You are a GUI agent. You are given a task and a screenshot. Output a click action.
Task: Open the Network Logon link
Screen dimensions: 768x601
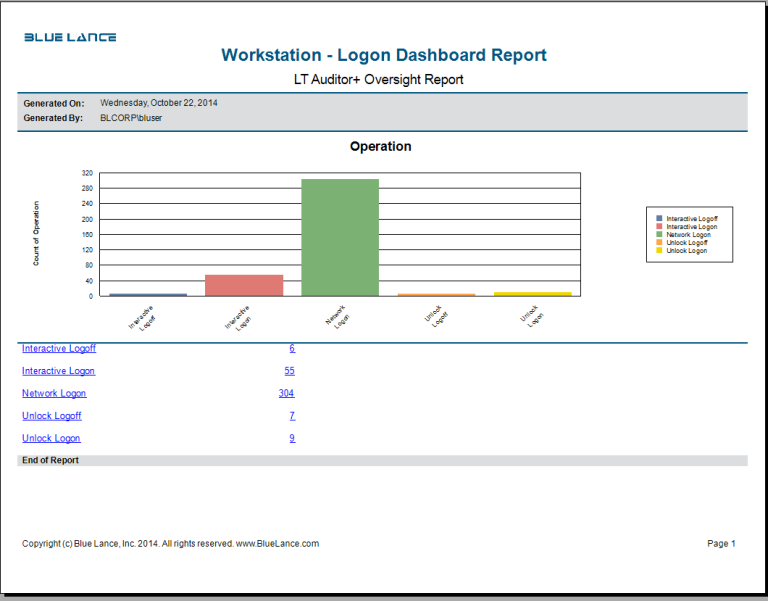(54, 394)
